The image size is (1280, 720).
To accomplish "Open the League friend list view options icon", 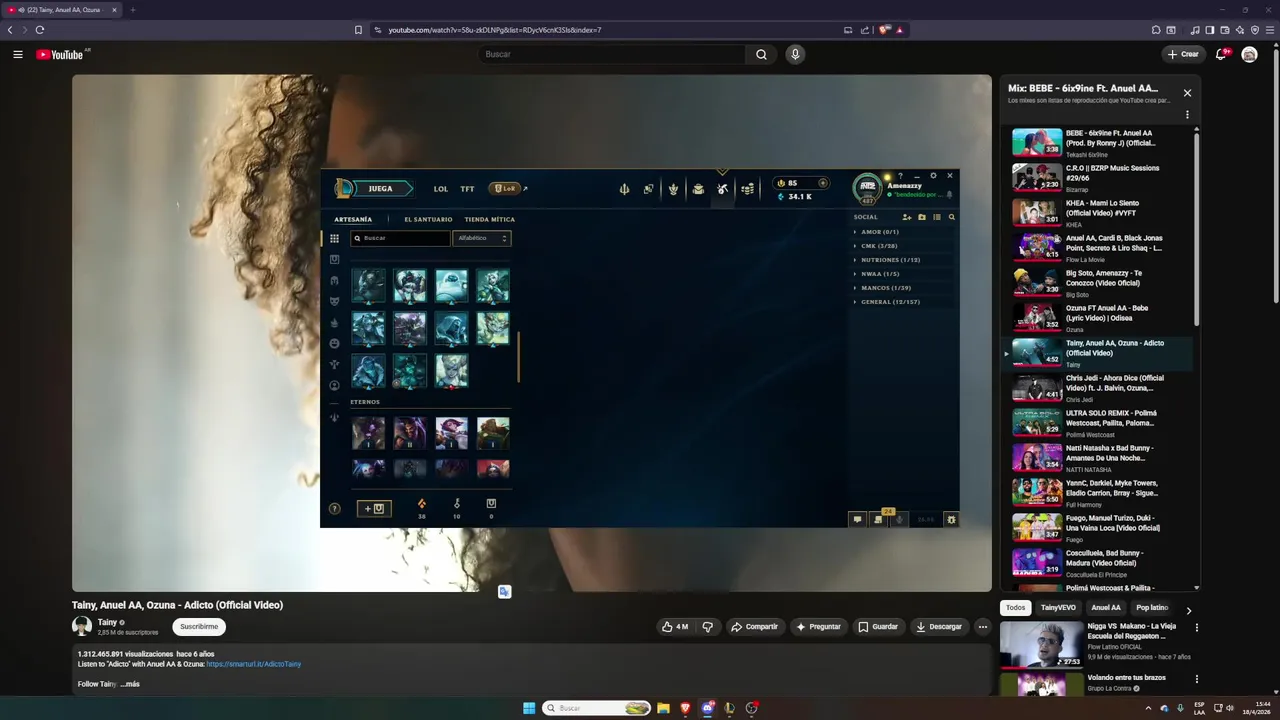I will point(937,217).
